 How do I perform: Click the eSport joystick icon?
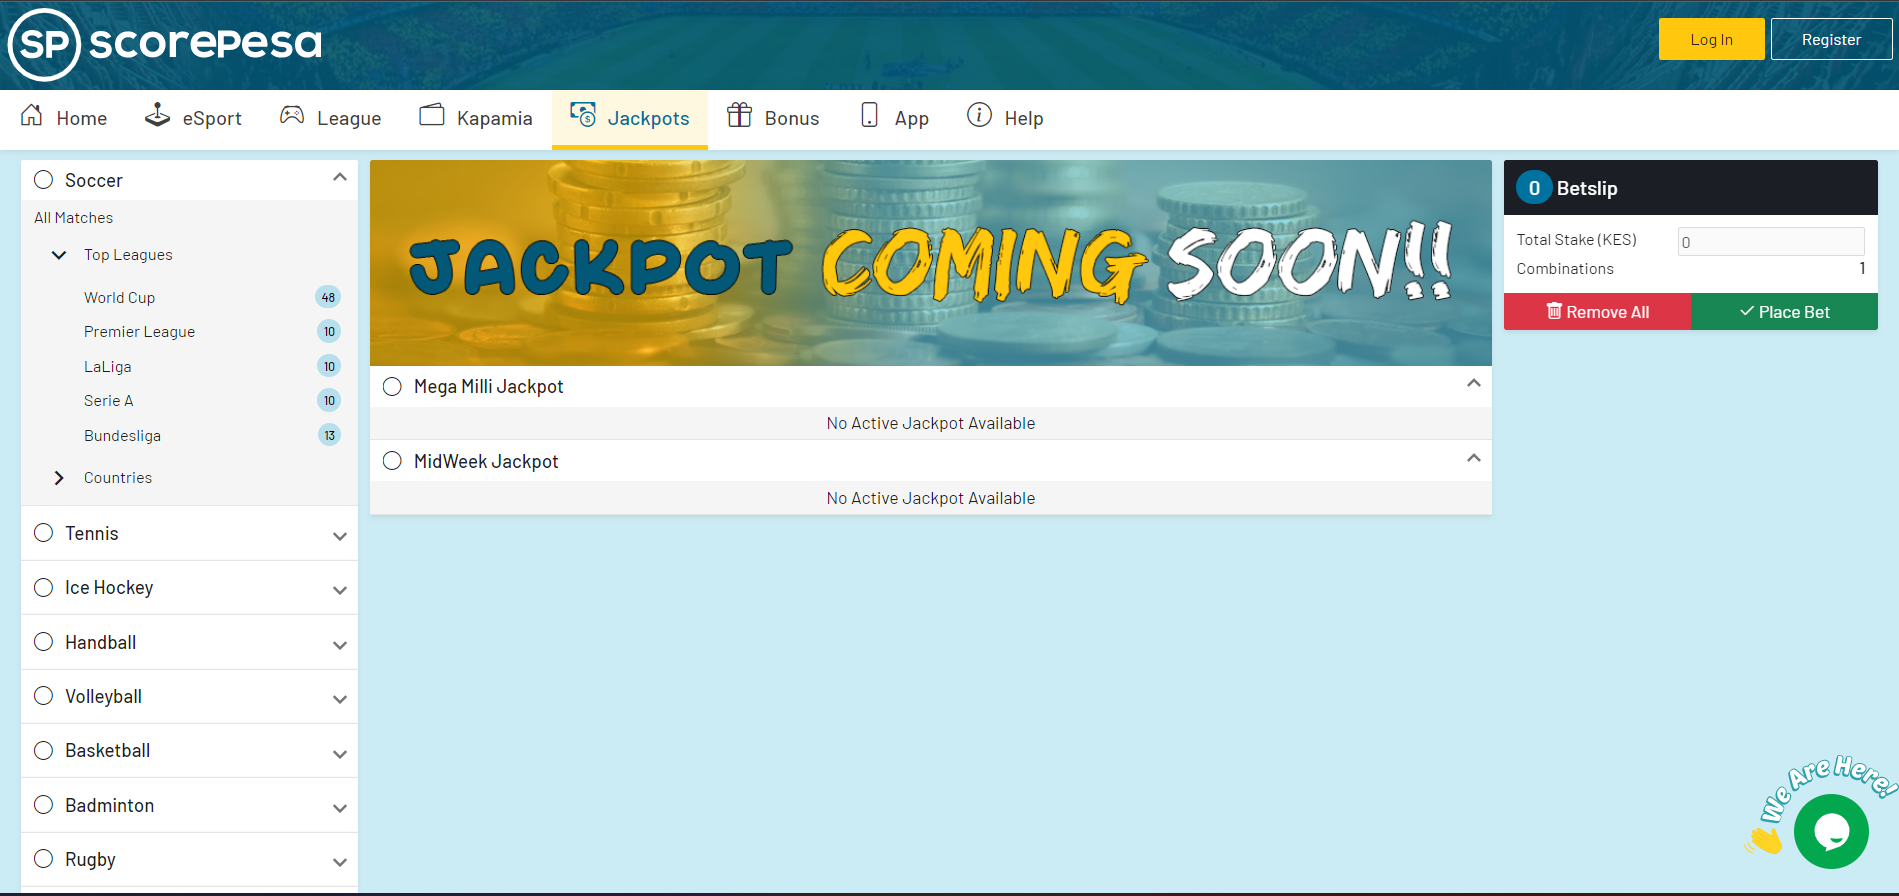(x=157, y=115)
